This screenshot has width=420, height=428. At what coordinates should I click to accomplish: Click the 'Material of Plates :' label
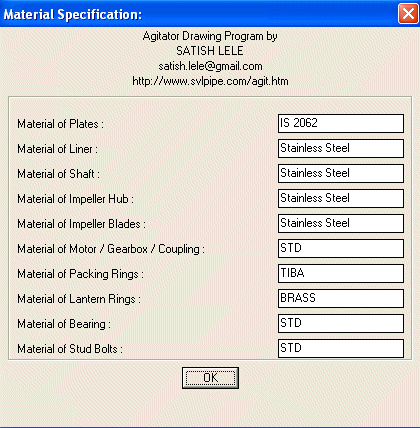[x=60, y=124]
